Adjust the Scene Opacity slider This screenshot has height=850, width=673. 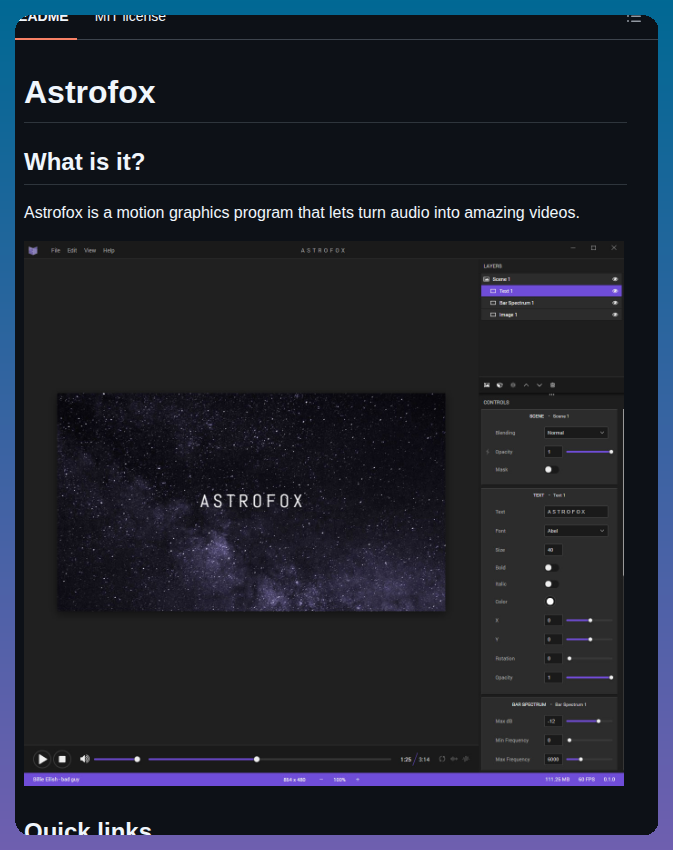pyautogui.click(x=589, y=452)
